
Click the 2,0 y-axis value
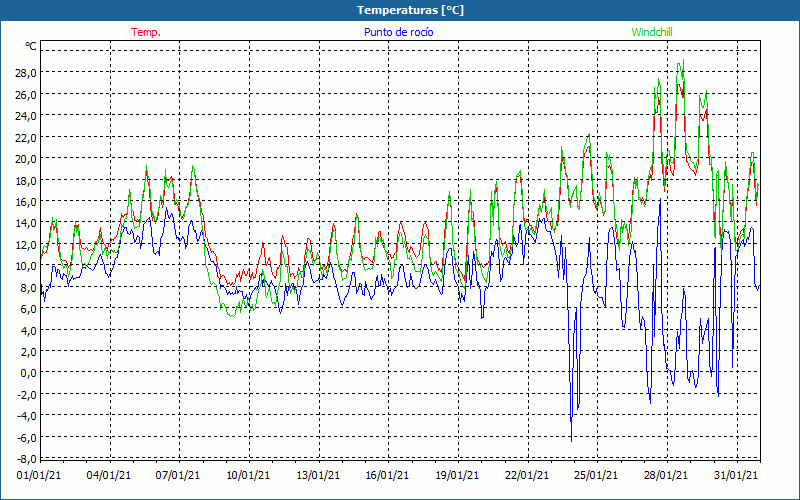28,352
